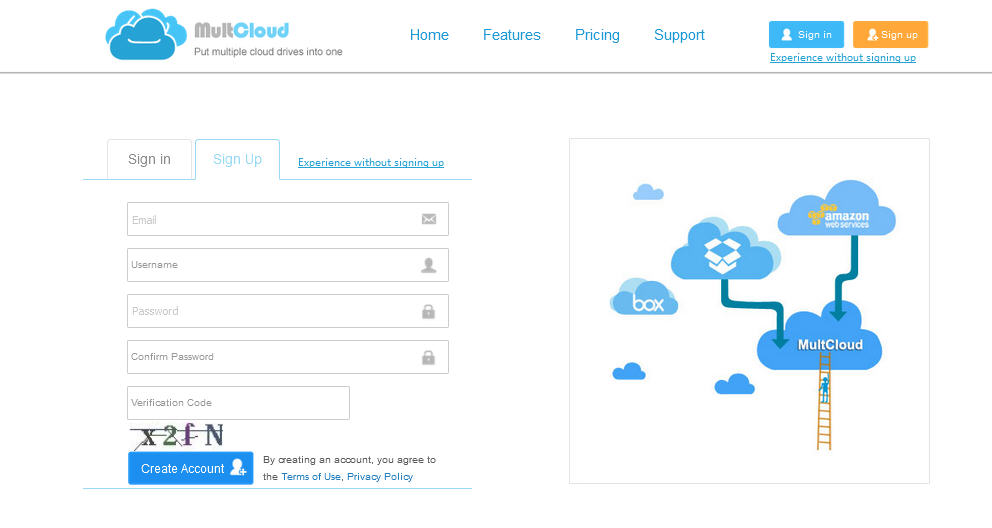Open Experience without signing up beside tabs
This screenshot has width=992, height=528.
pyautogui.click(x=371, y=163)
